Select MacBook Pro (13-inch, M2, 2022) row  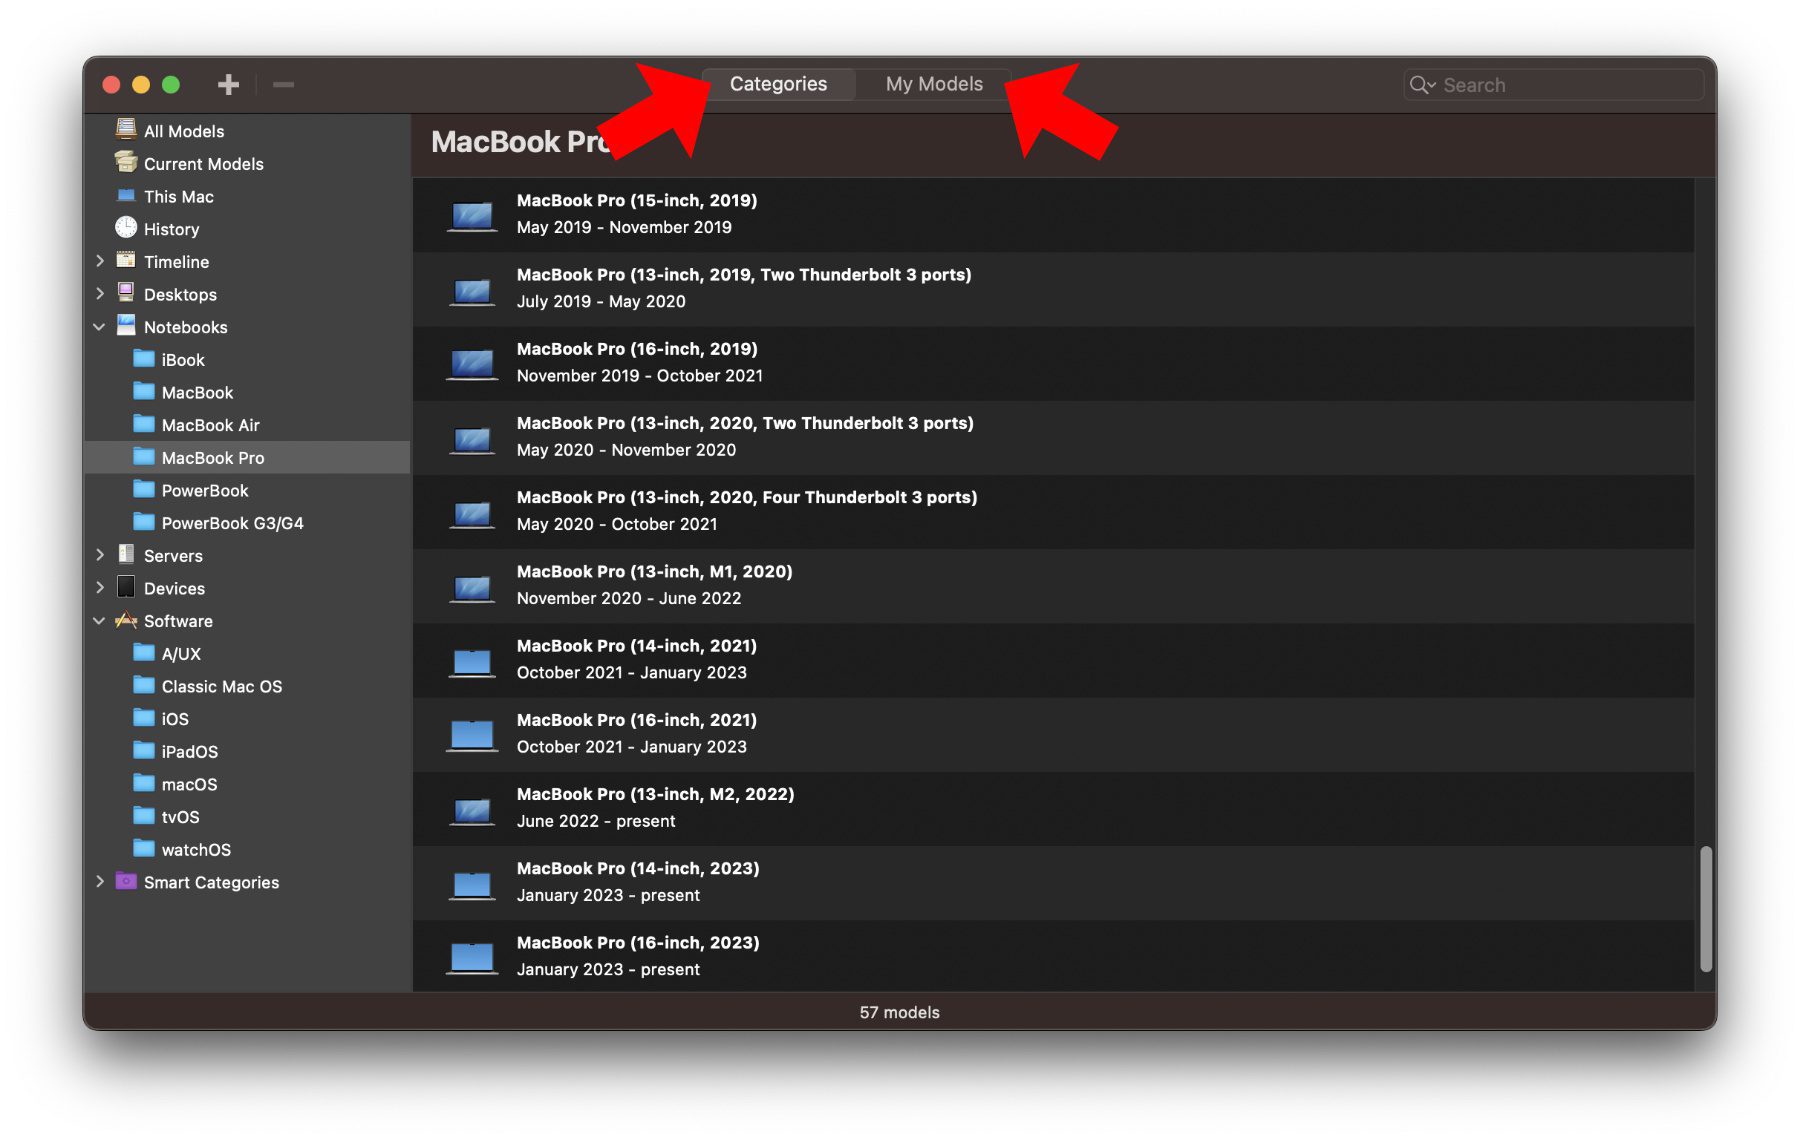(1053, 808)
